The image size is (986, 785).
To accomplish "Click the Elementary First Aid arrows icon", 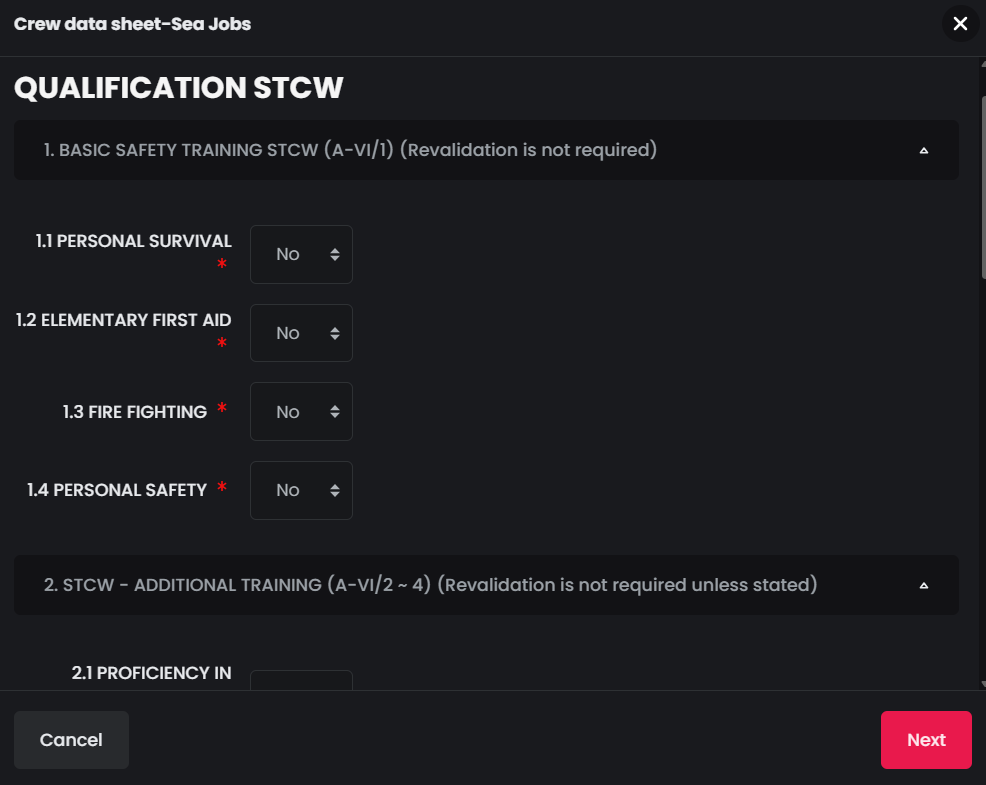I will tap(335, 333).
